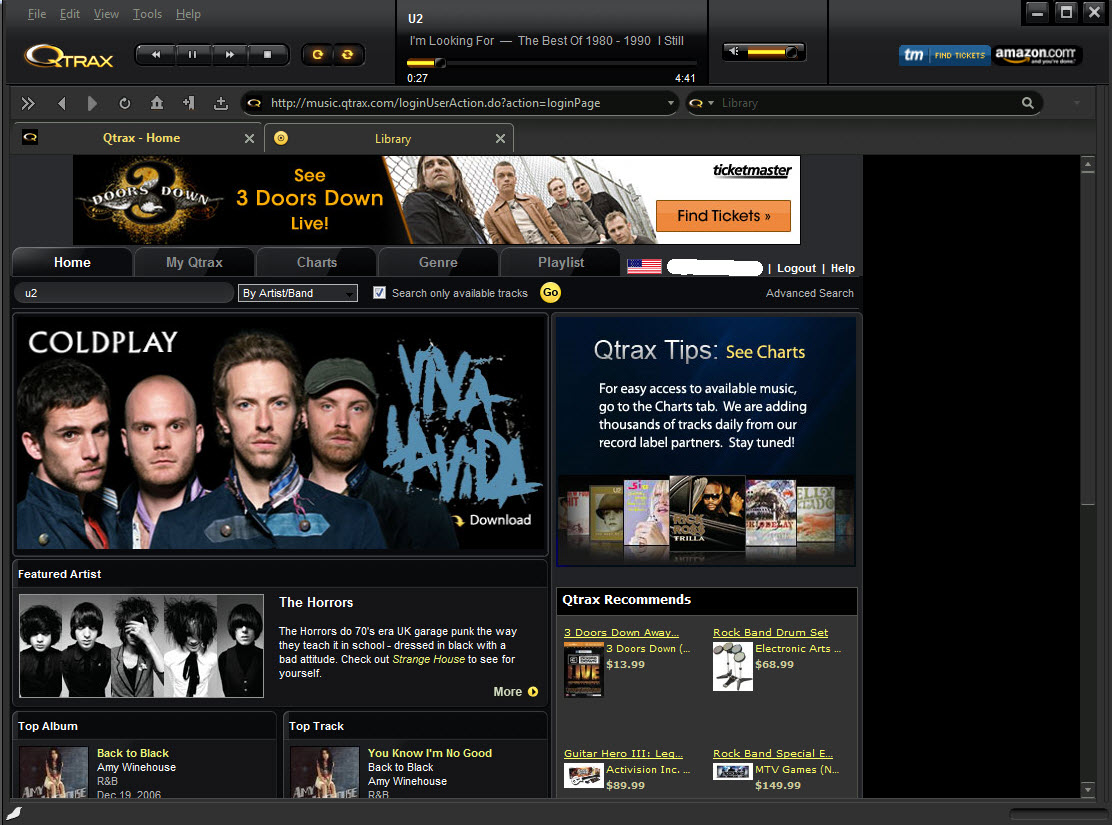Open the Back to Black top album link
This screenshot has height=825, width=1112.
pos(133,753)
